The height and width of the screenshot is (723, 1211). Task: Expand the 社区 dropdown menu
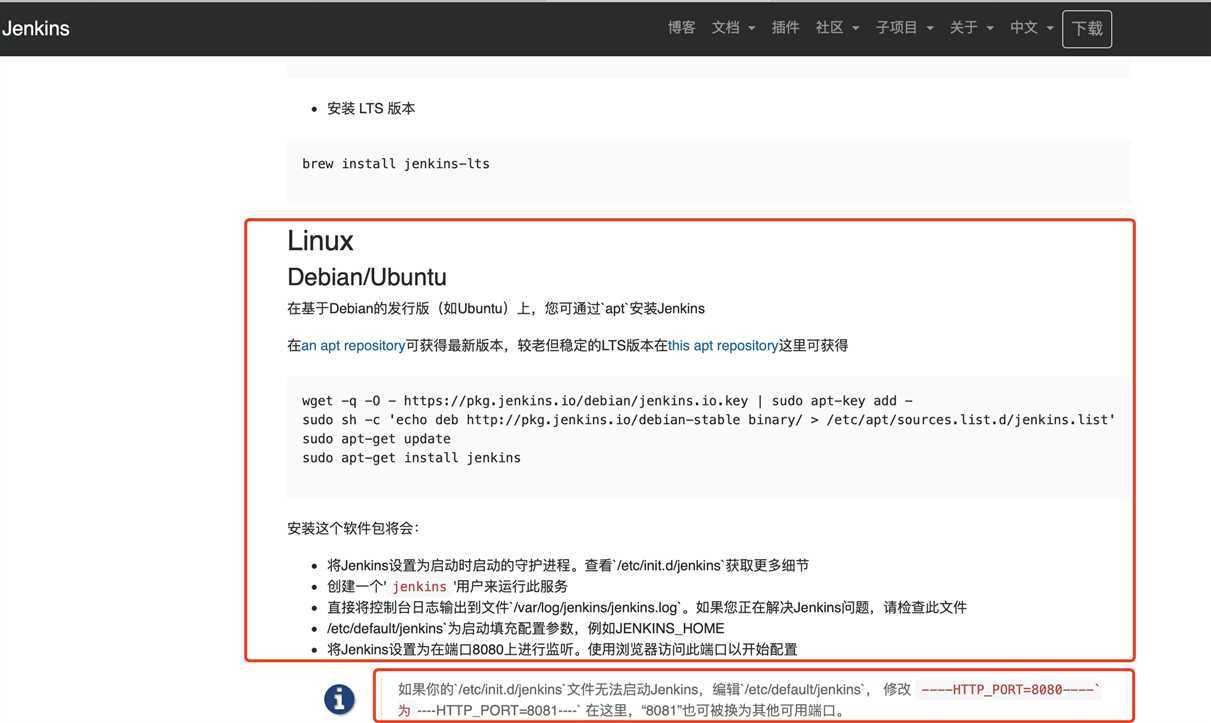837,28
